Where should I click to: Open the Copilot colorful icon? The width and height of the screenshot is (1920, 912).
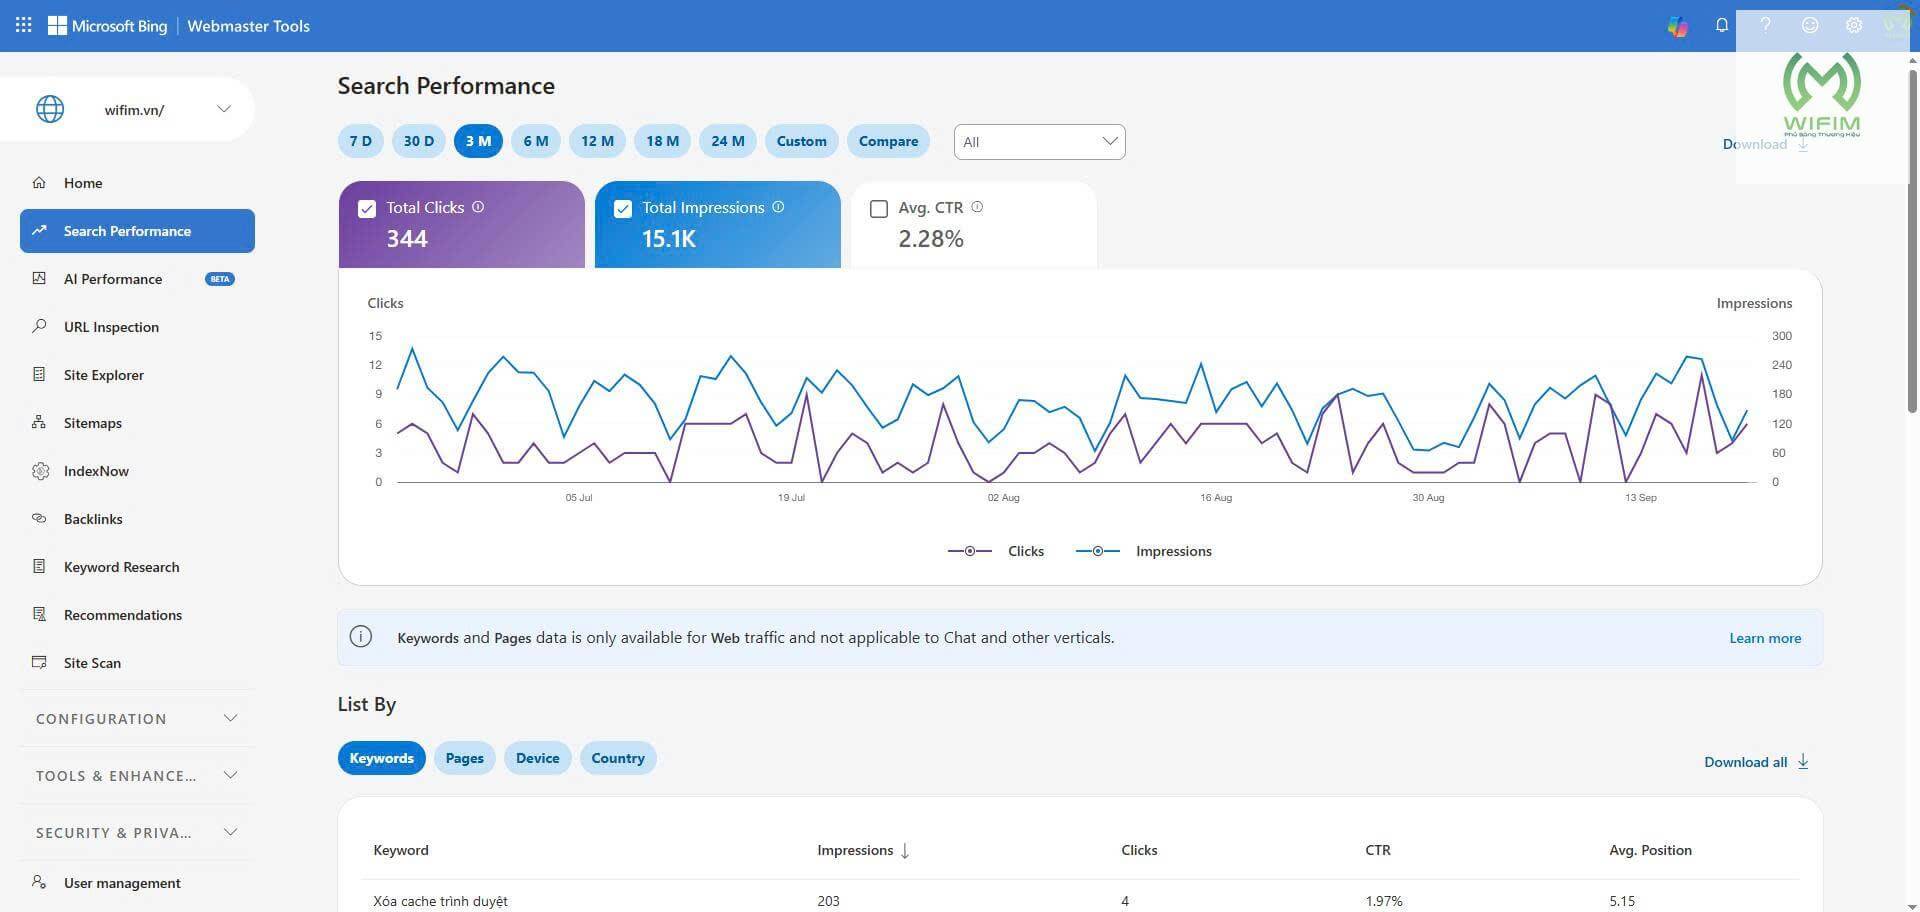pos(1678,26)
